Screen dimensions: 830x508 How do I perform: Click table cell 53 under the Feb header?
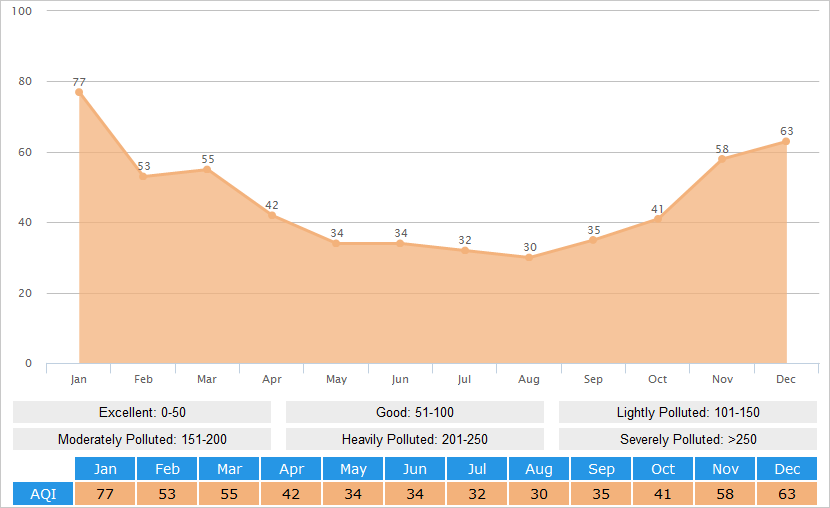[x=167, y=494]
